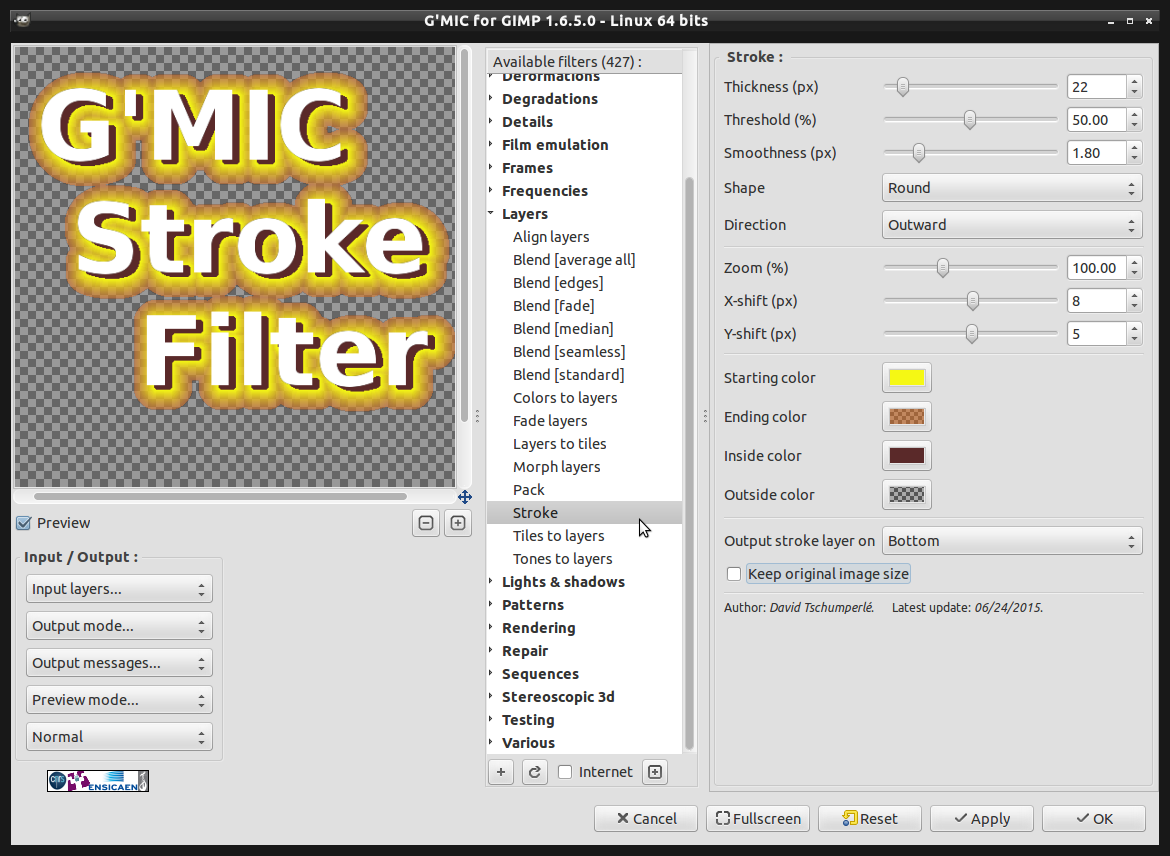
Task: Click the Cancel button
Action: pos(646,819)
